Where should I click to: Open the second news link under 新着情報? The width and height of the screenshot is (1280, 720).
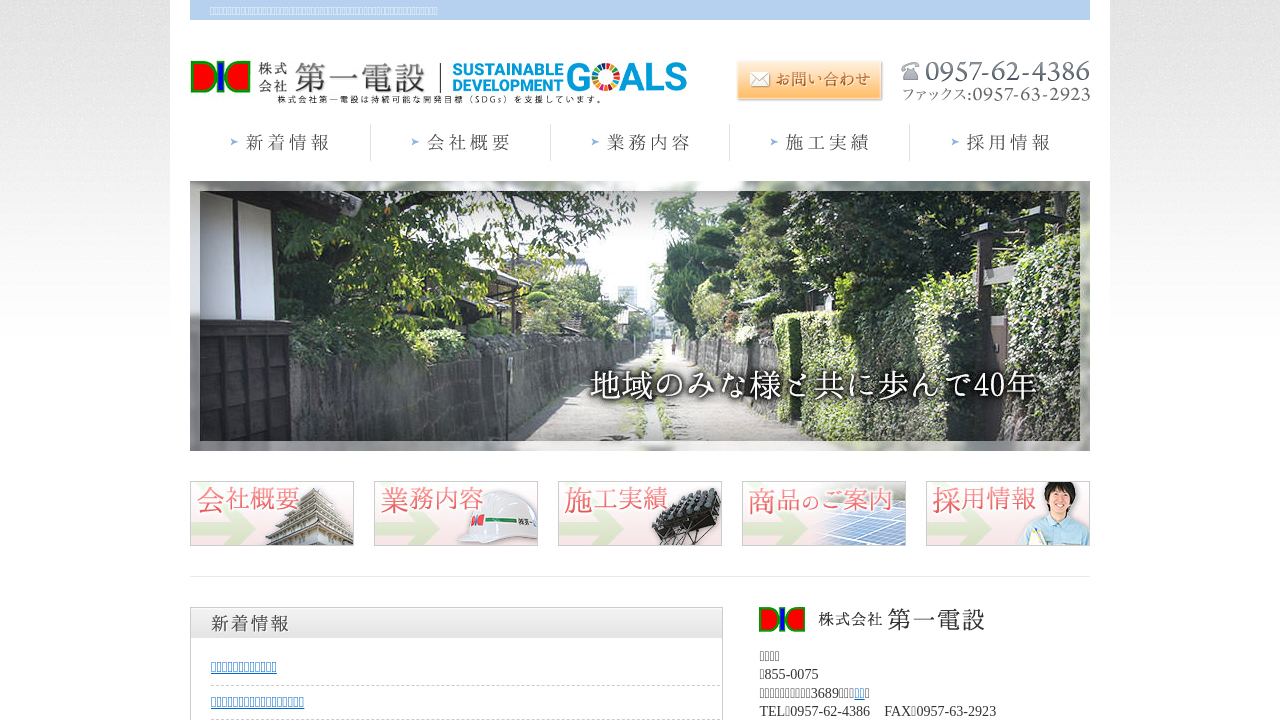pos(257,702)
